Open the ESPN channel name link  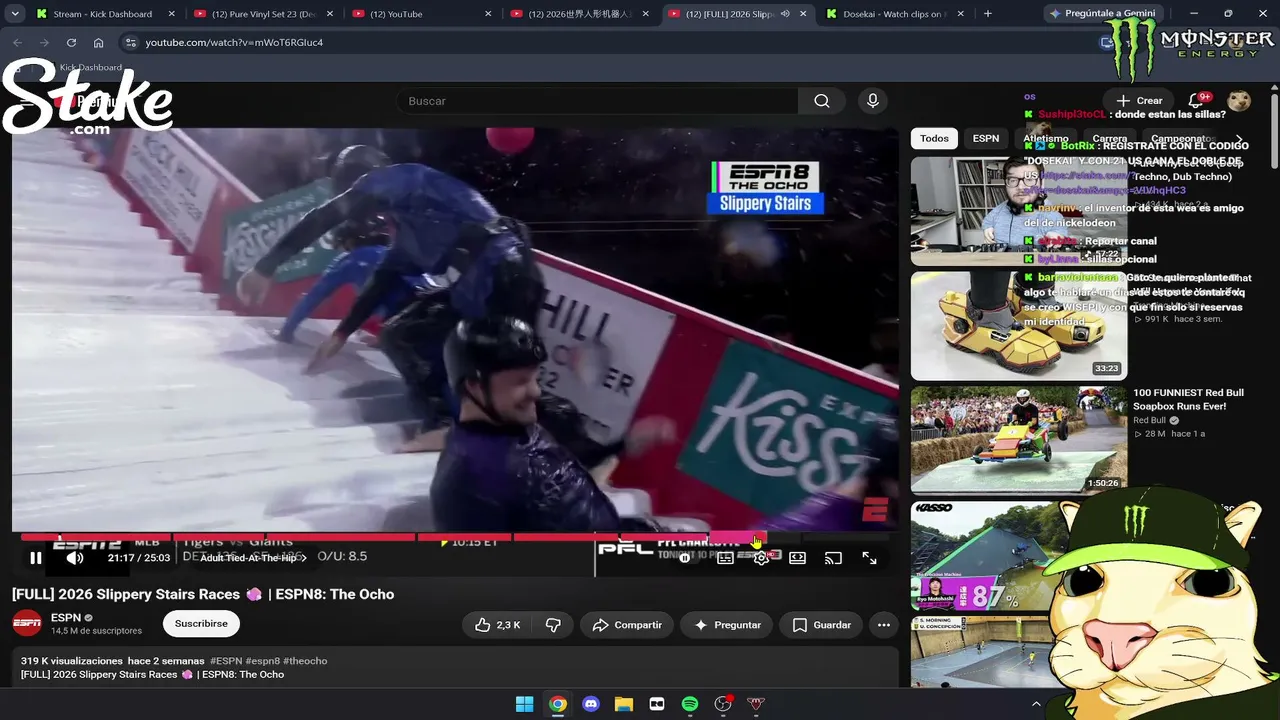pyautogui.click(x=66, y=618)
